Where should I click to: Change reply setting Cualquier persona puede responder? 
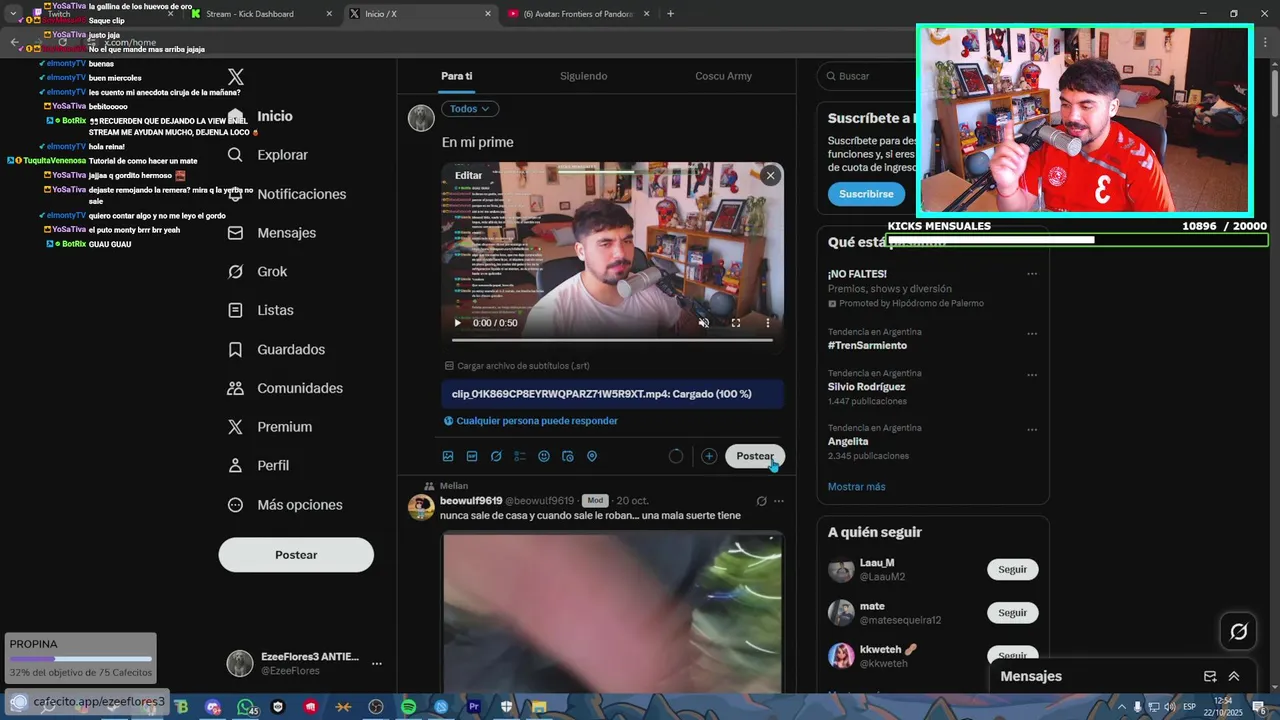[531, 421]
